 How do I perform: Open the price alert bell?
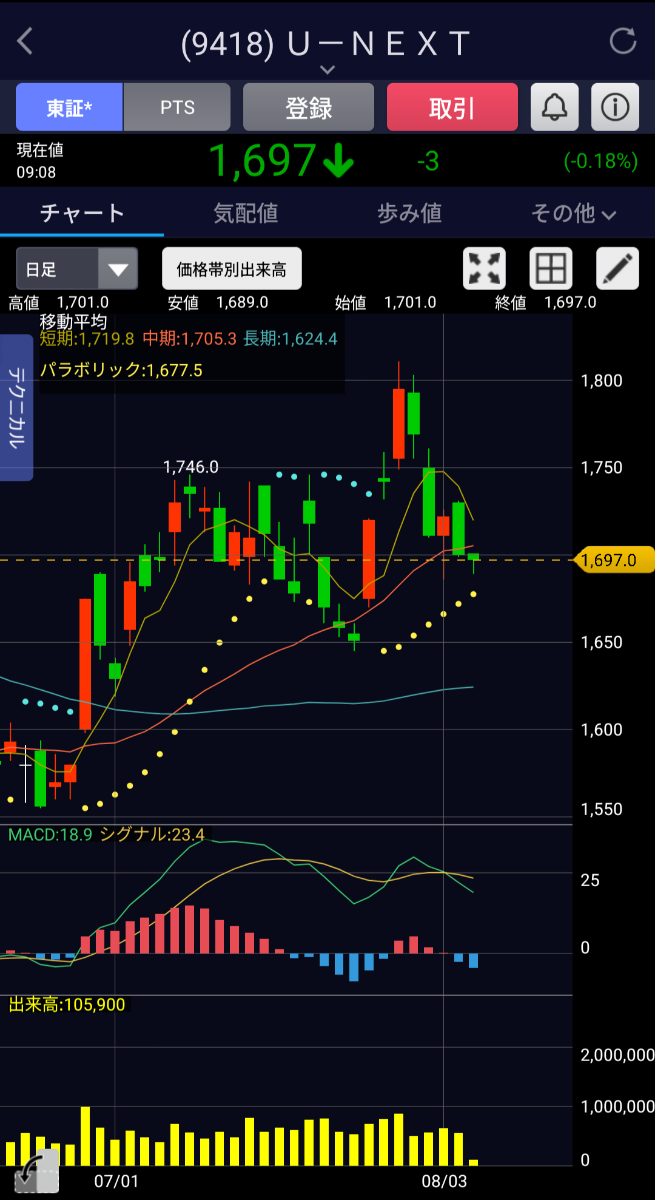click(554, 107)
